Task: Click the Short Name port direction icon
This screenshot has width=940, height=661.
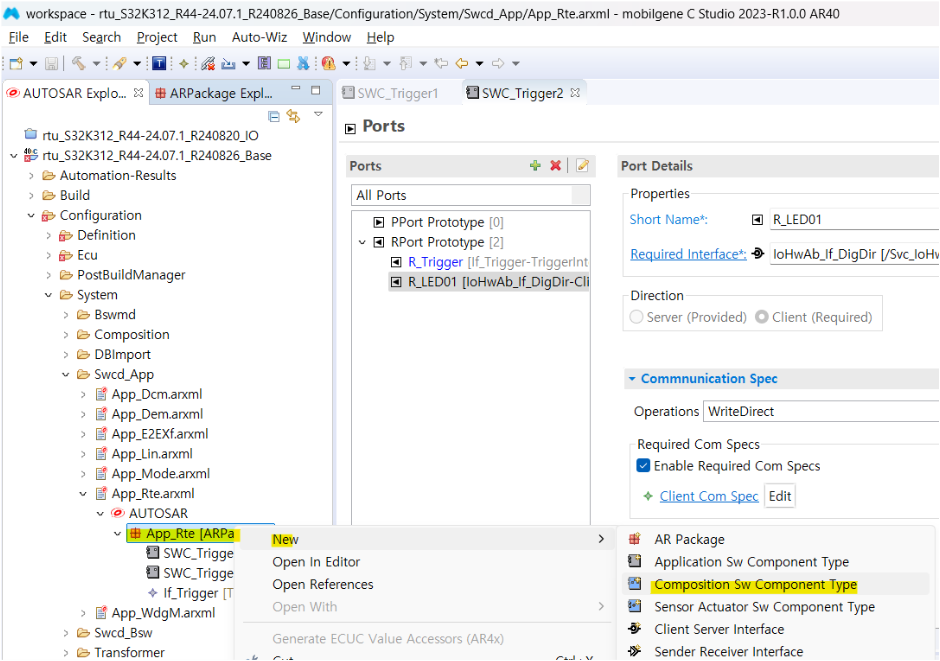Action: pyautogui.click(x=757, y=220)
